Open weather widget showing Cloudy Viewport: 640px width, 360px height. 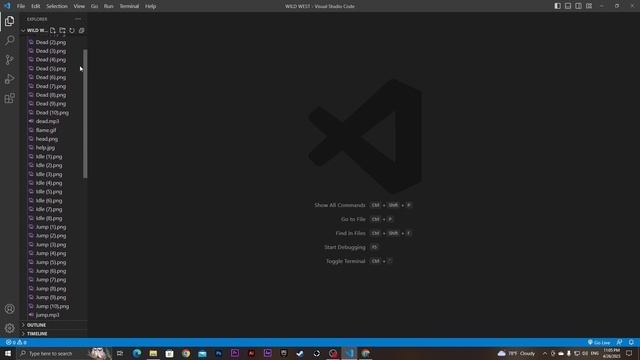516,353
